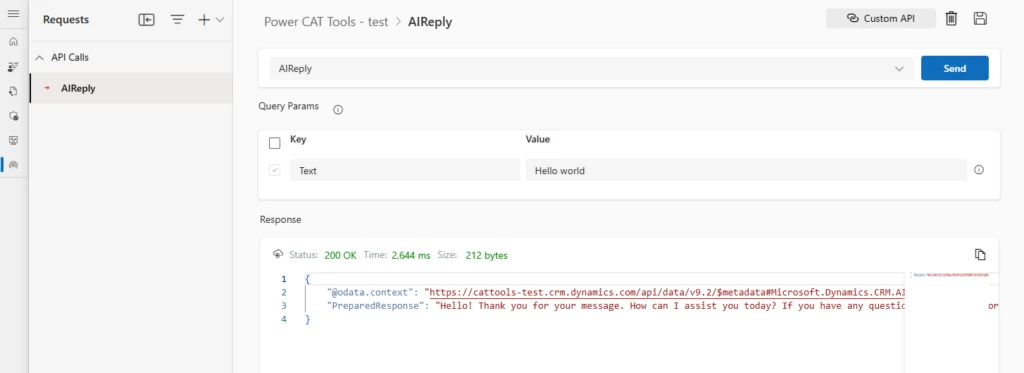Click the 212 bytes size value
The width and height of the screenshot is (1024, 373).
(487, 255)
